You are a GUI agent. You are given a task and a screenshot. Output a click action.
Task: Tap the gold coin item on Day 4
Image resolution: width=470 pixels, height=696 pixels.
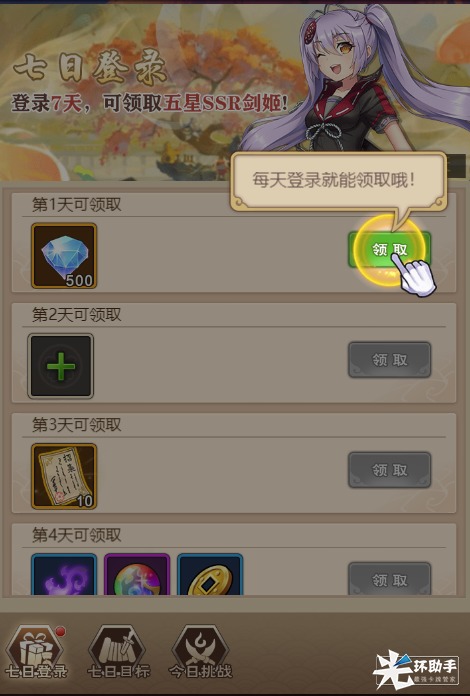click(x=210, y=574)
